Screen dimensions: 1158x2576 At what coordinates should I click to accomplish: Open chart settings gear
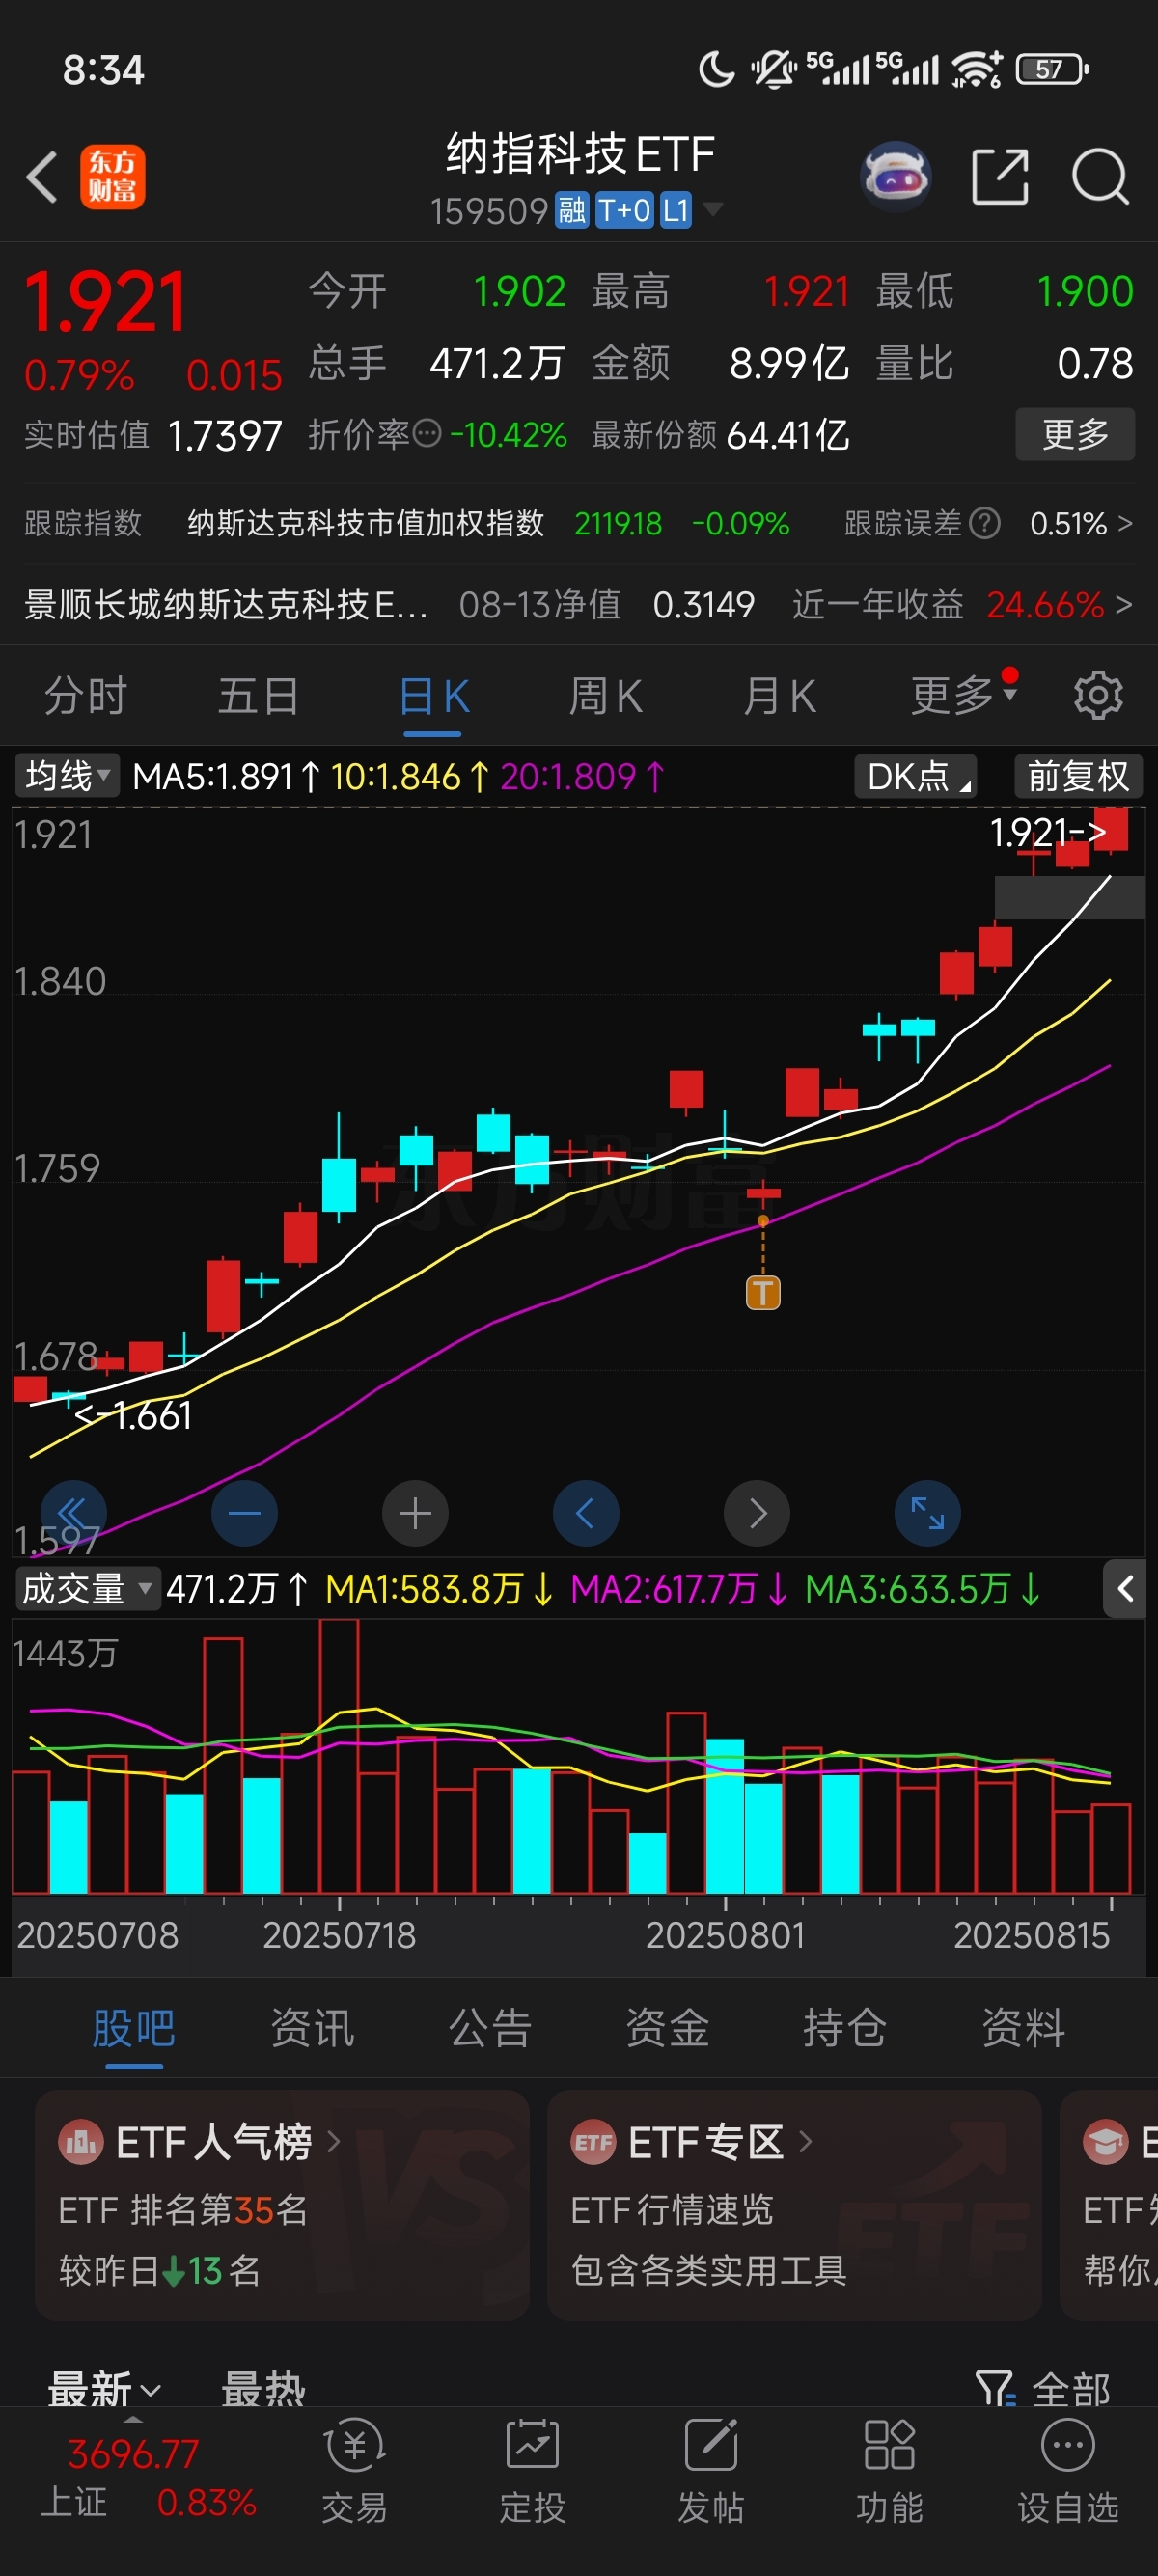1098,695
